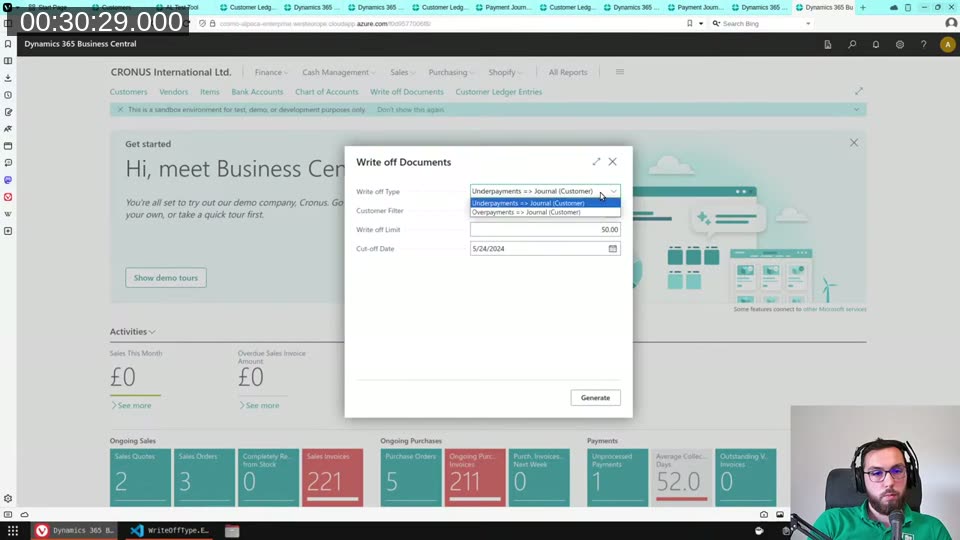Open Customer Ledger Entries navigation link

click(x=498, y=92)
